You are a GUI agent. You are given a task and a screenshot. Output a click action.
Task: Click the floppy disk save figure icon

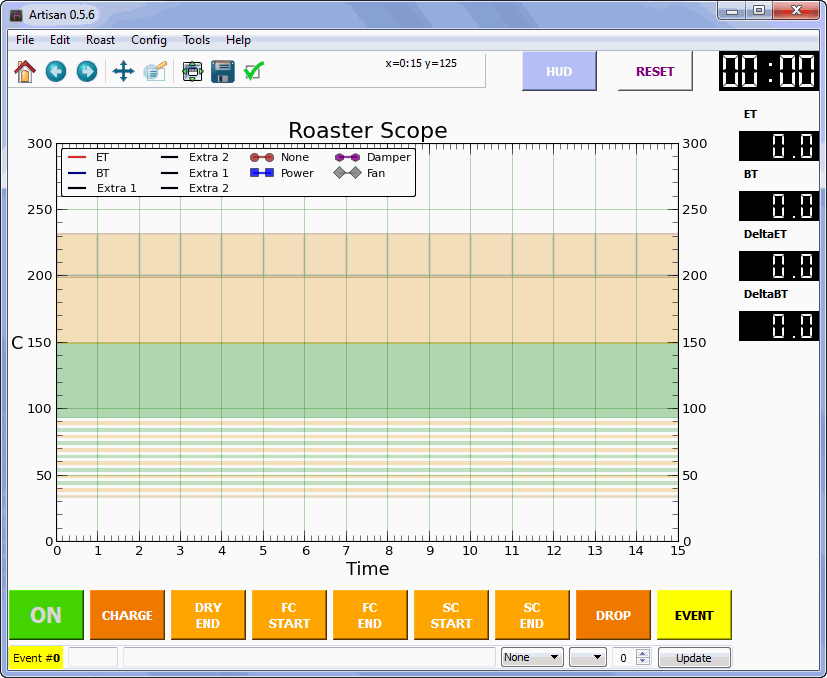tap(222, 71)
